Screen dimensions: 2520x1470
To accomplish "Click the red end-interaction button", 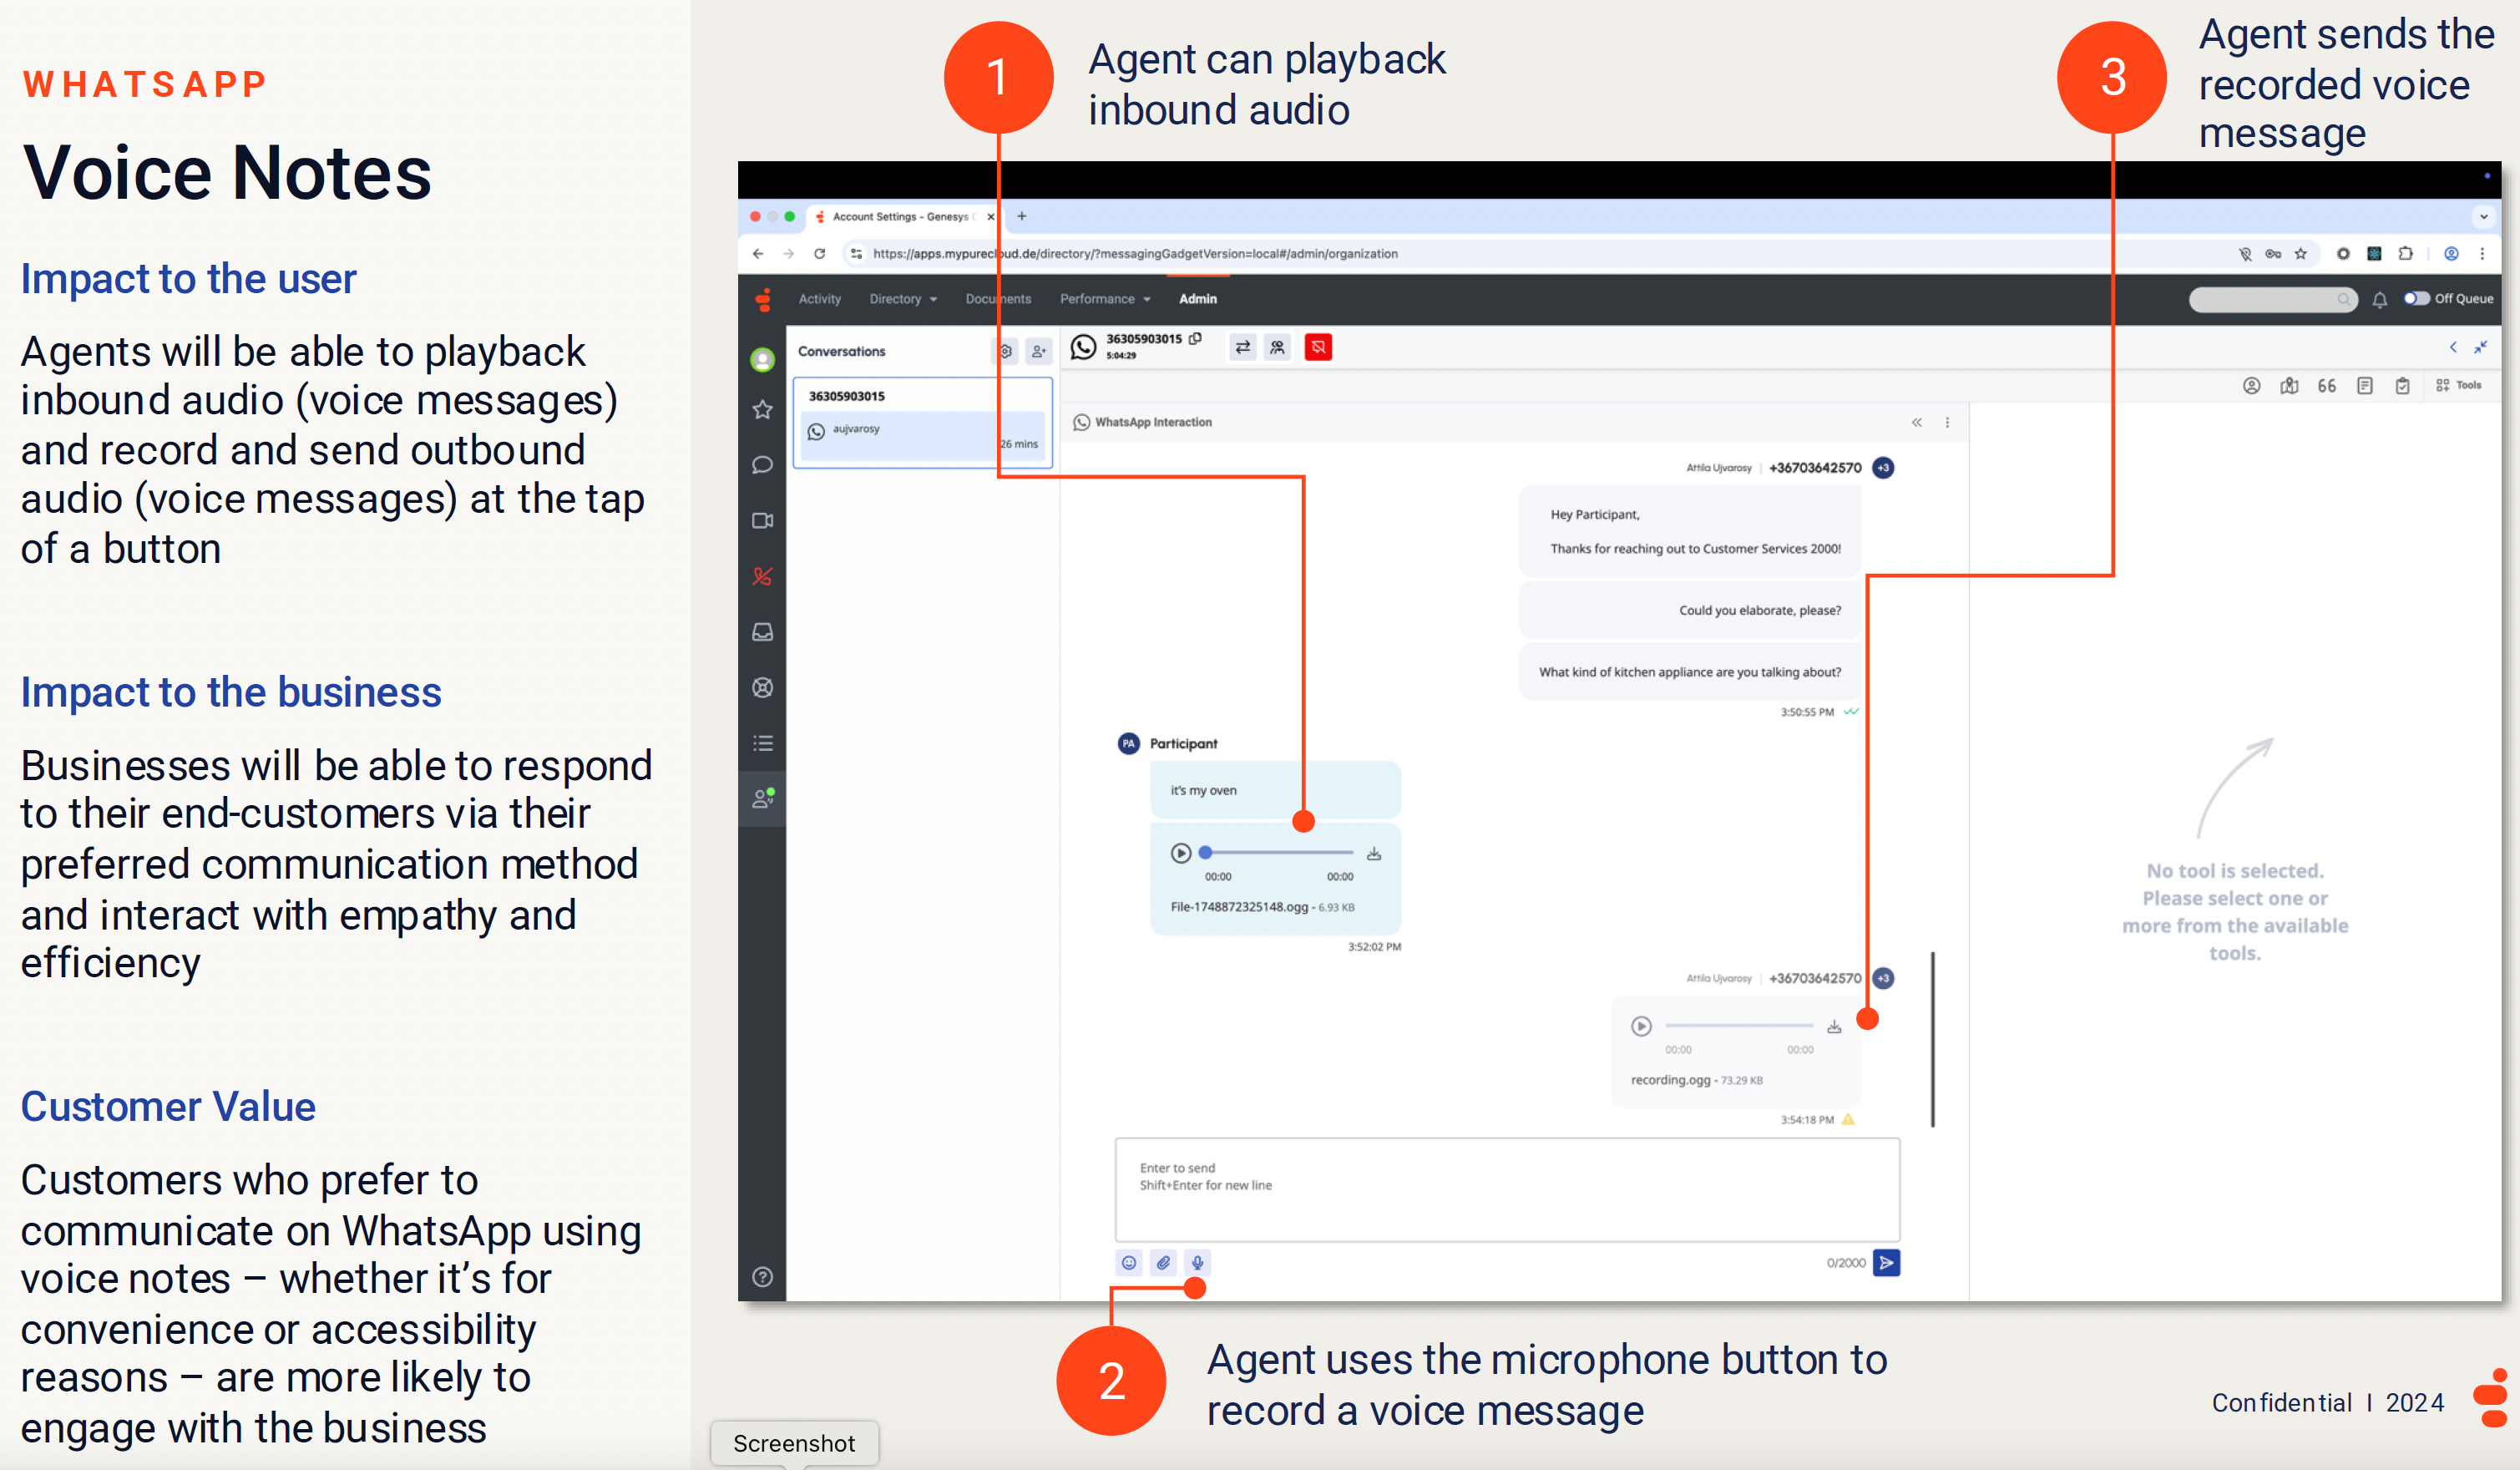I will 1318,347.
